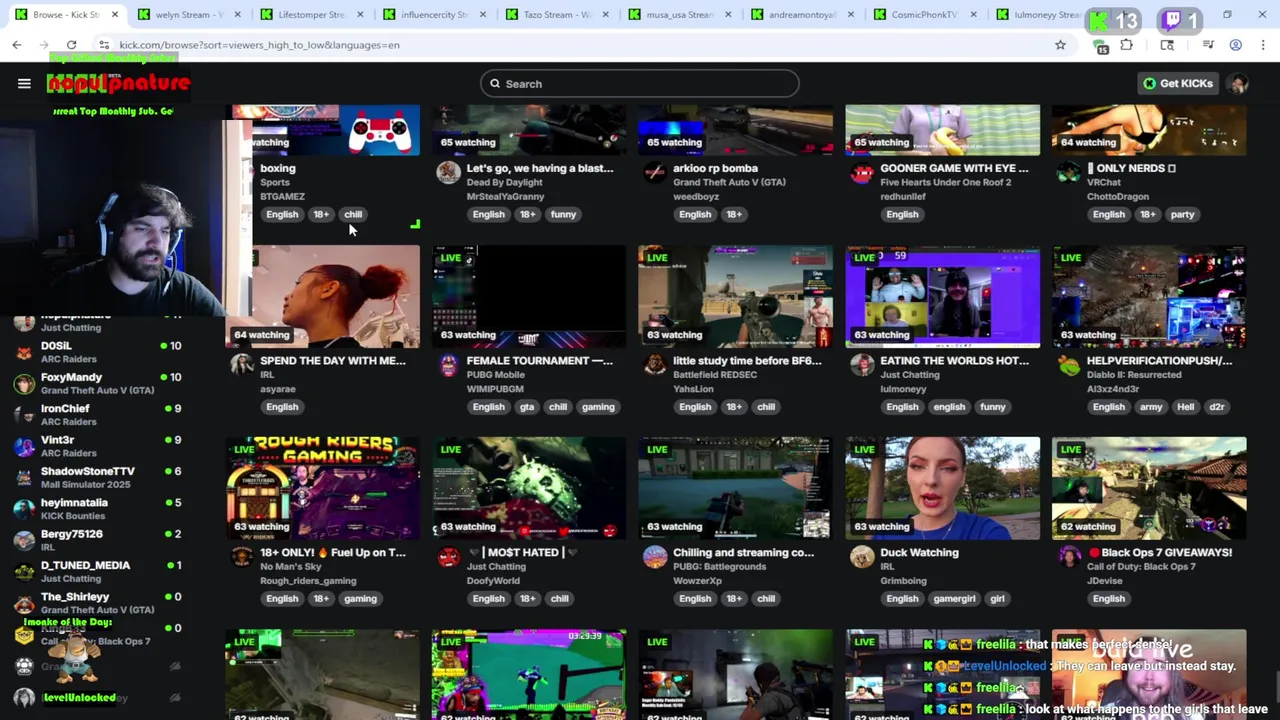Open MrStealYaGranny channel avatar
Screen dimensions: 1280x720
click(448, 173)
